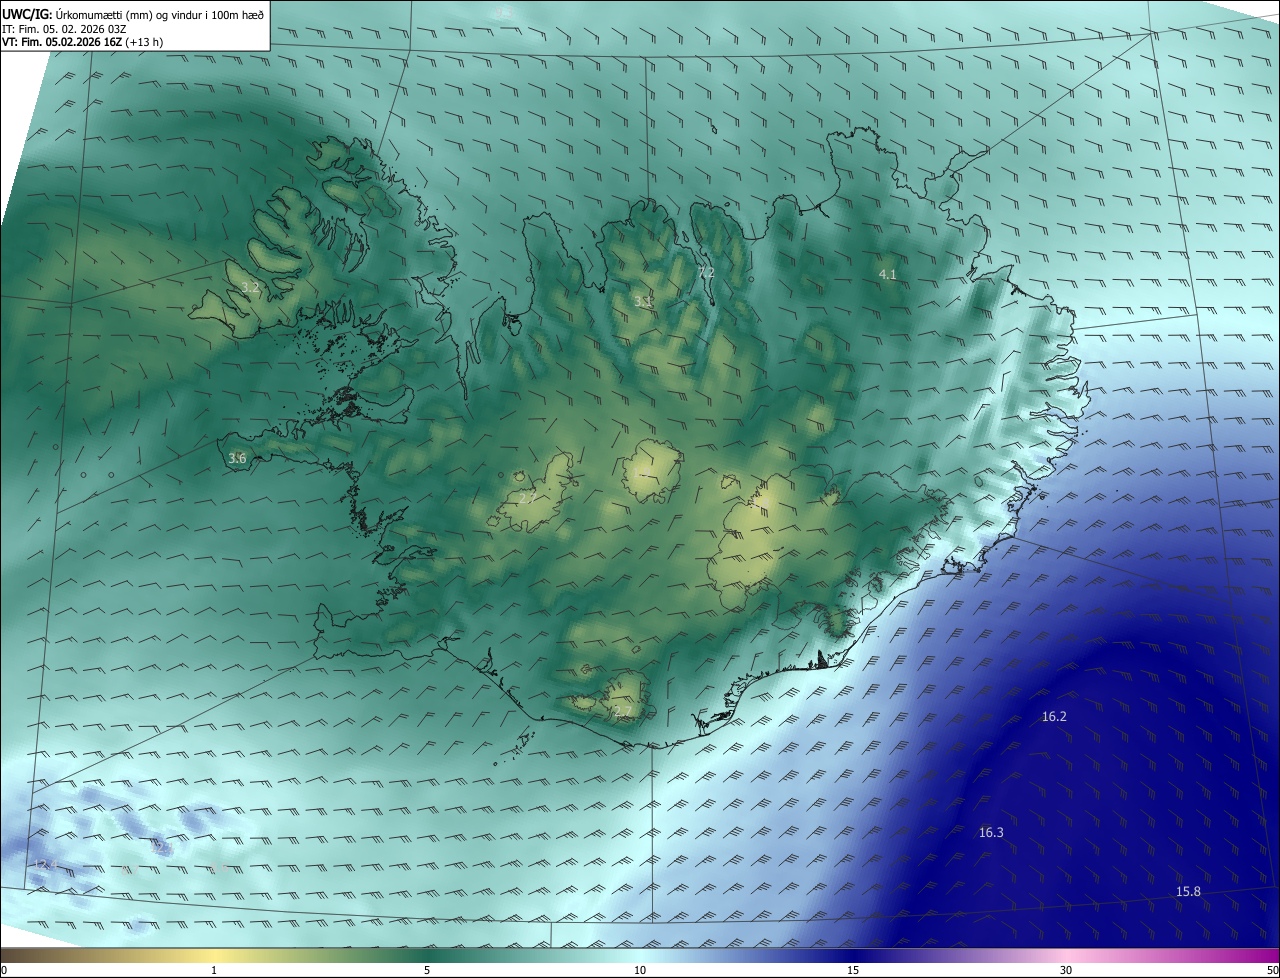Click the 3.1 value in northern Iceland

coord(643,301)
